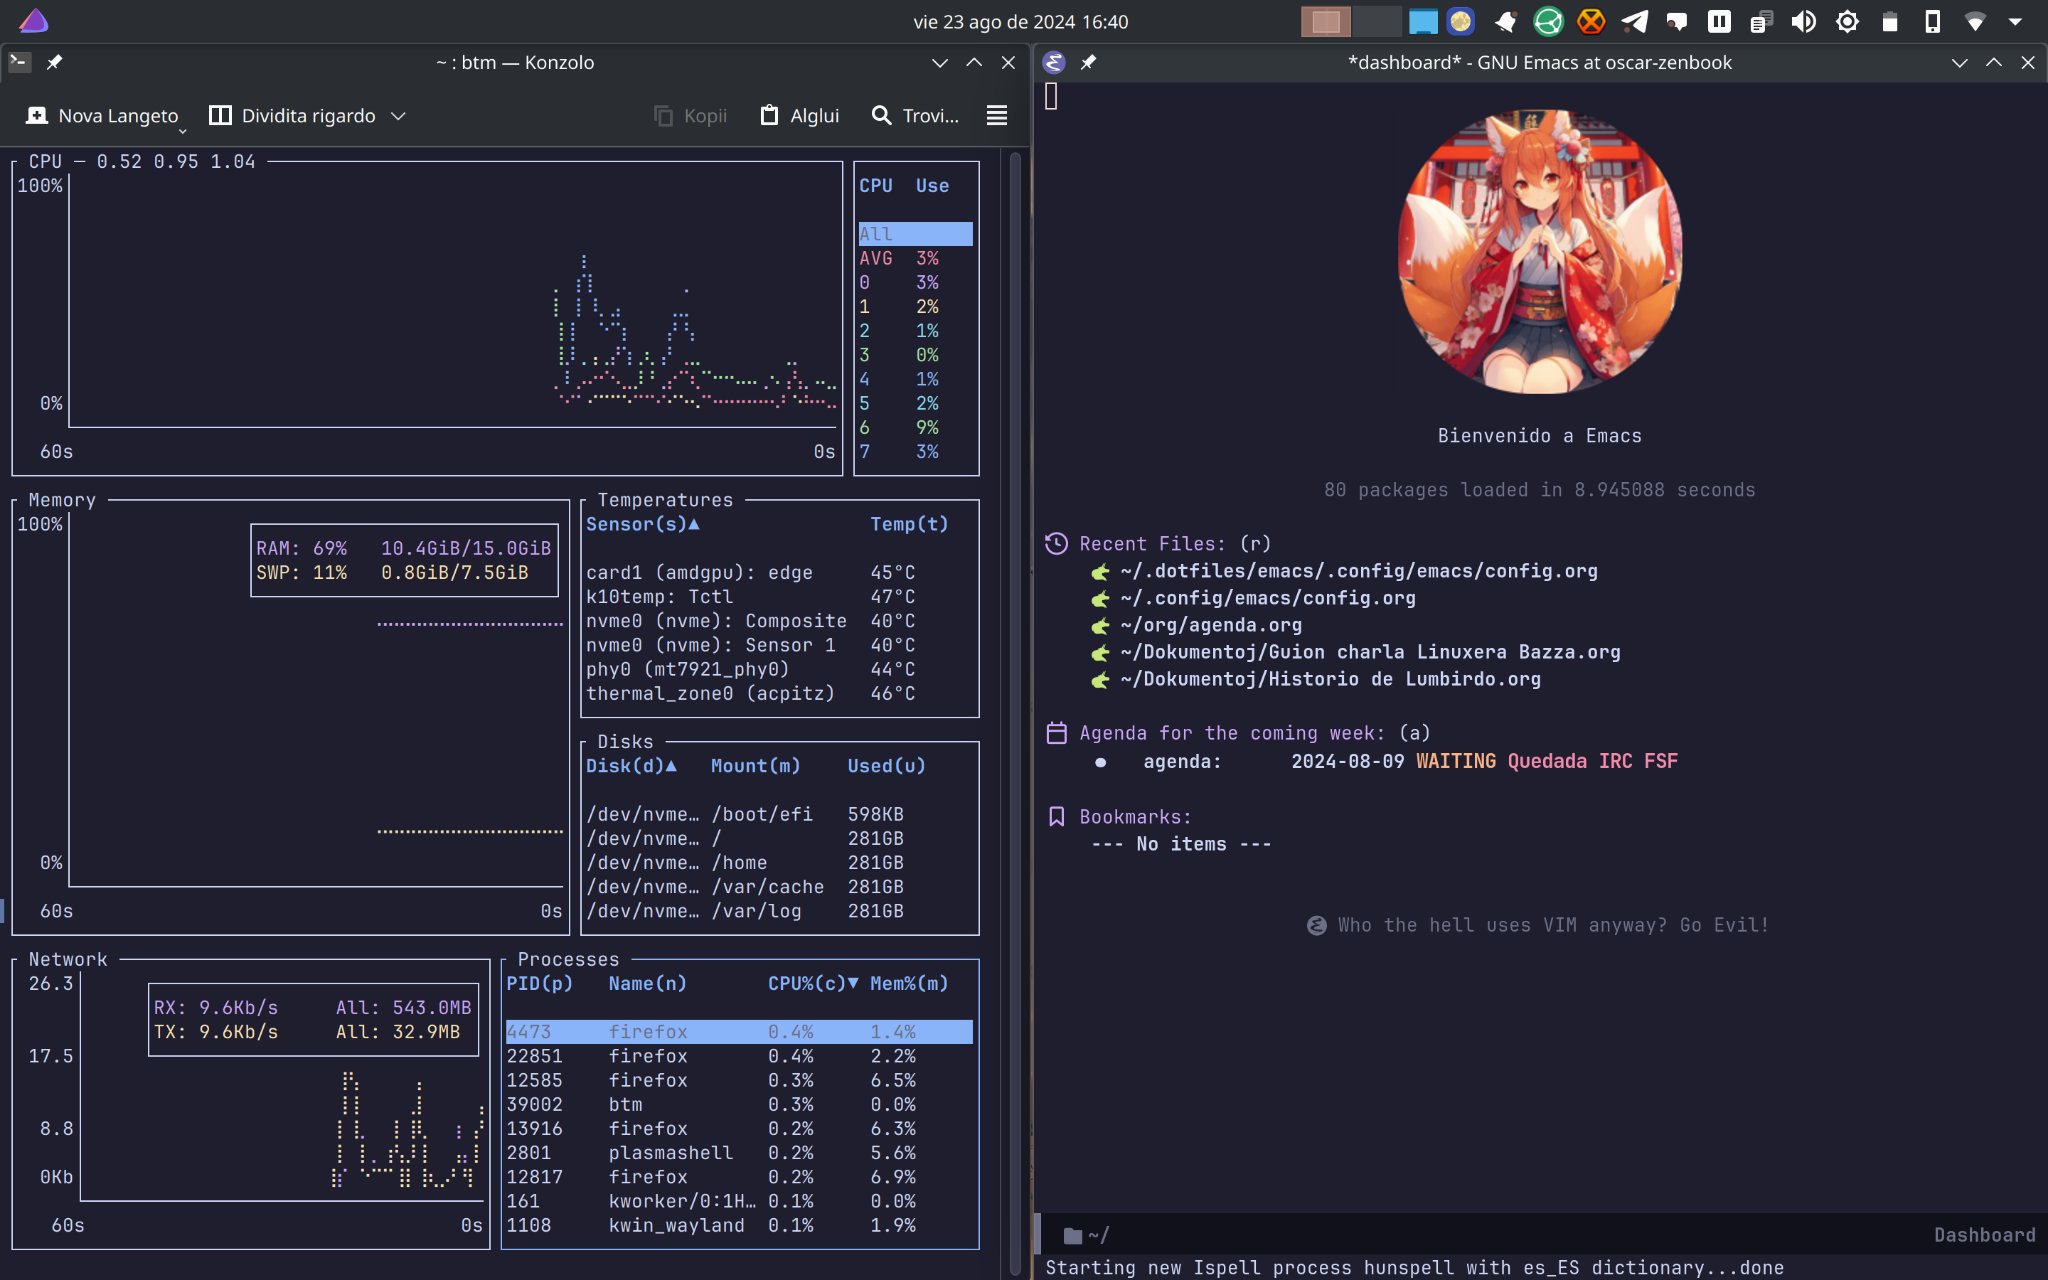Image resolution: width=2048 pixels, height=1280 pixels.
Task: Click the Emacs icon in title bar
Action: [1054, 62]
